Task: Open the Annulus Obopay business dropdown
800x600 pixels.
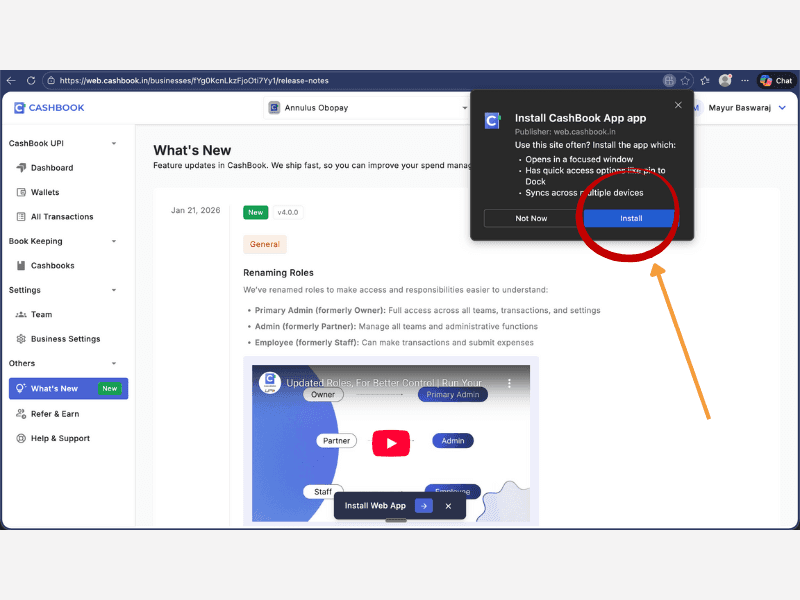Action: (x=367, y=108)
